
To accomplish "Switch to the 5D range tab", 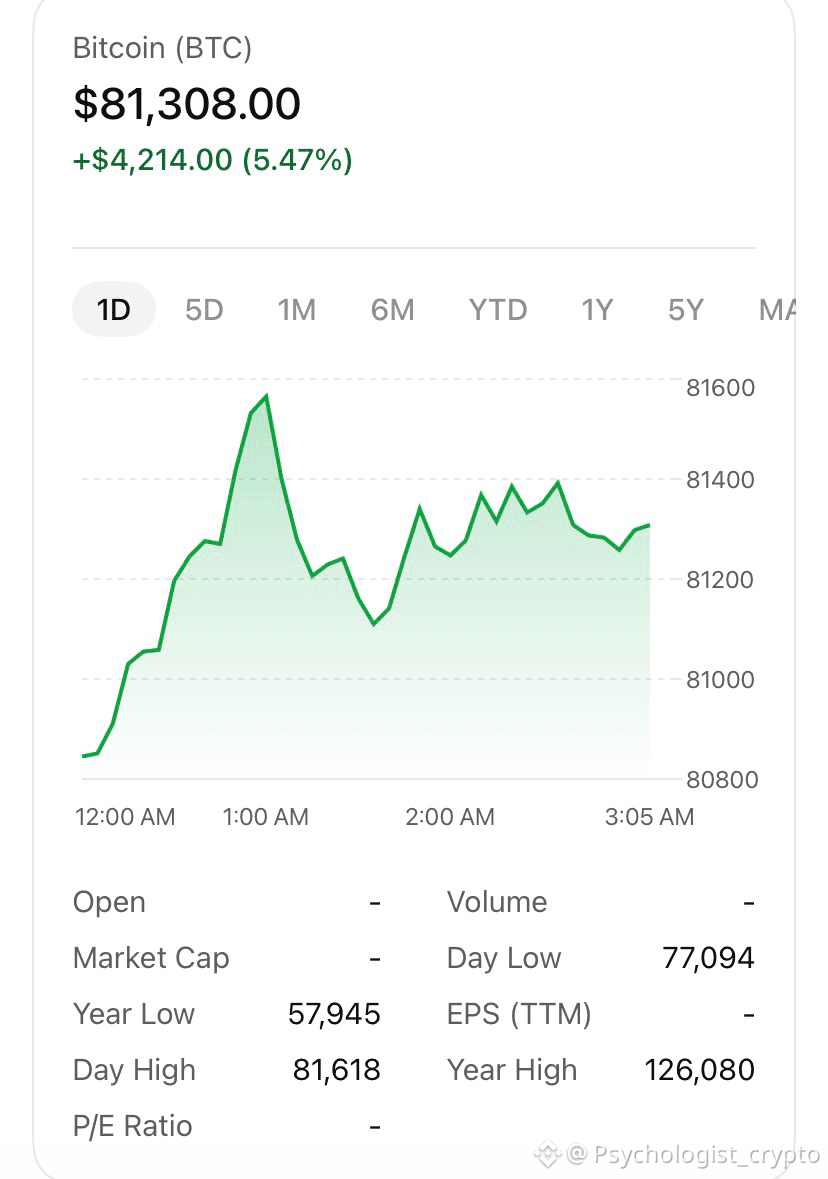I will click(205, 310).
